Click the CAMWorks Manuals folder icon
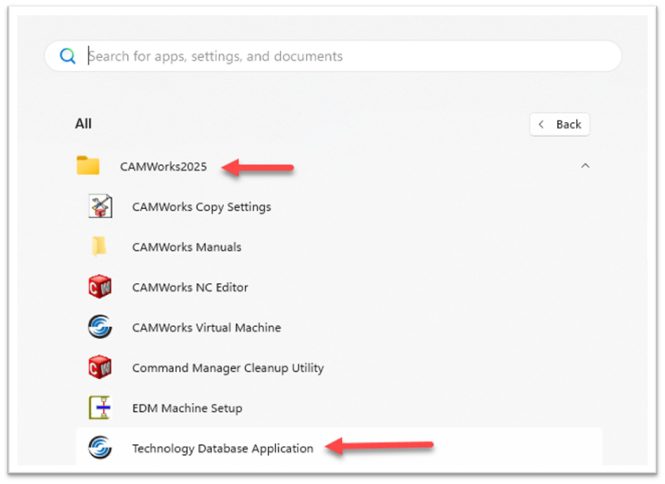Viewport: 665px width, 484px height. coord(99,246)
